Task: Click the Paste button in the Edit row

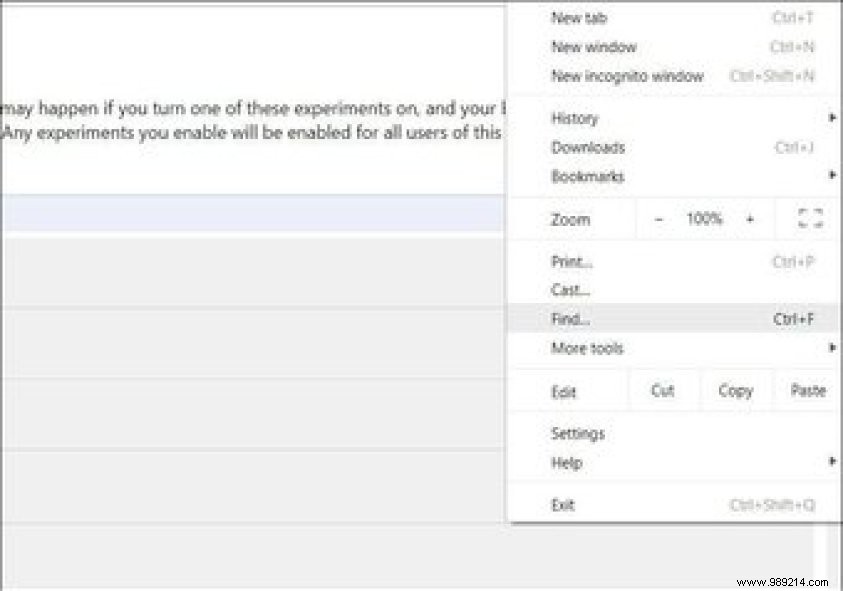Action: click(x=807, y=390)
